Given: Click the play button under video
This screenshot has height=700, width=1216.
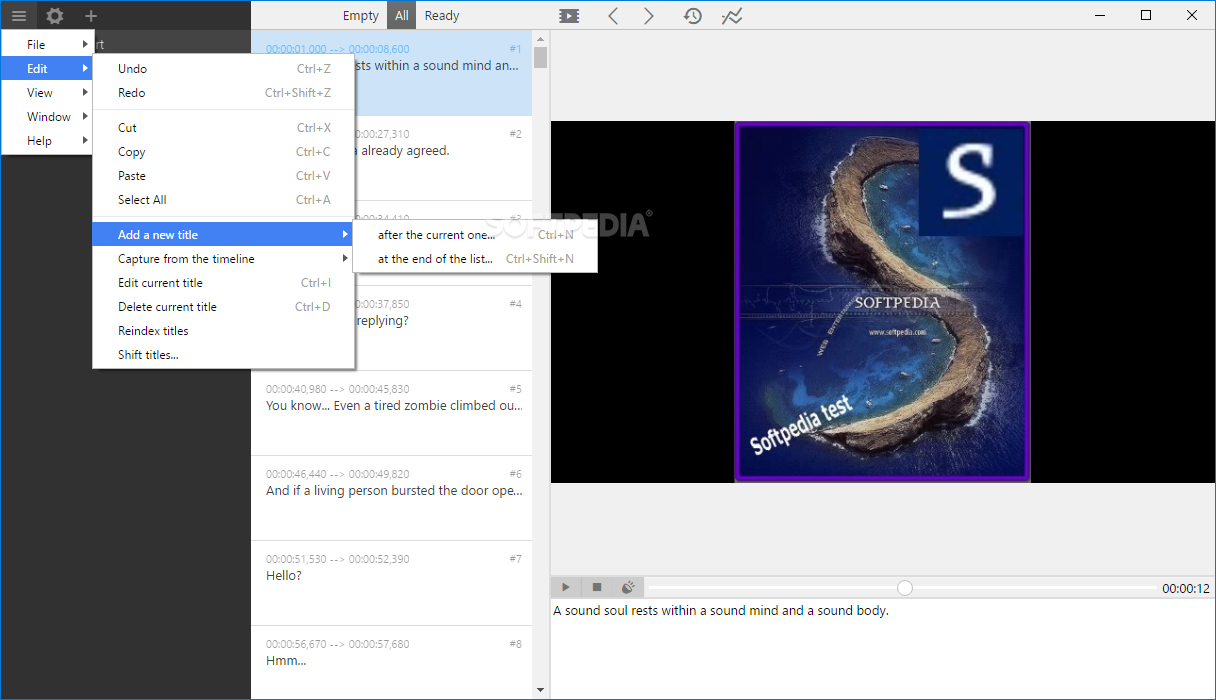Looking at the screenshot, I should coord(566,587).
